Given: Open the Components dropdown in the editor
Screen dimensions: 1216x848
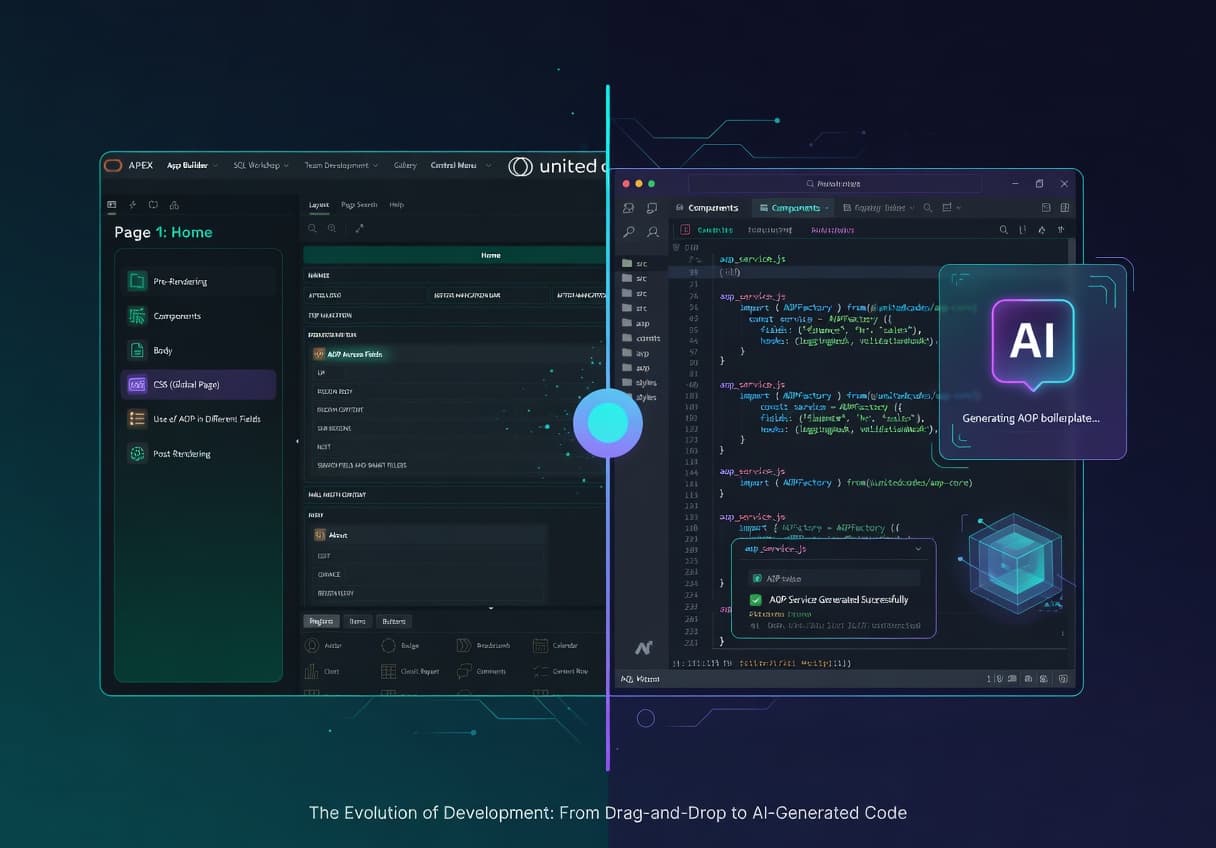Looking at the screenshot, I should pyautogui.click(x=793, y=207).
